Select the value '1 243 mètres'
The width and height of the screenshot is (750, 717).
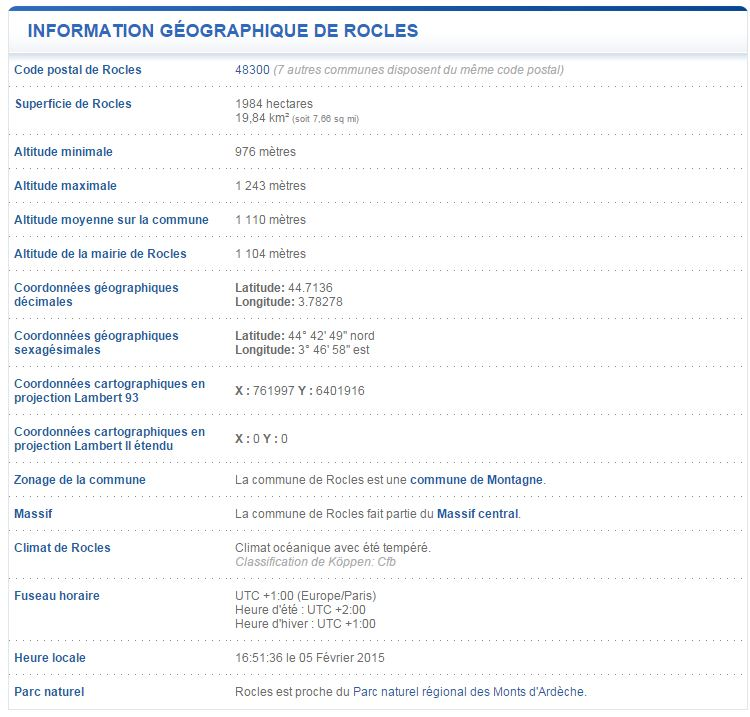[270, 186]
